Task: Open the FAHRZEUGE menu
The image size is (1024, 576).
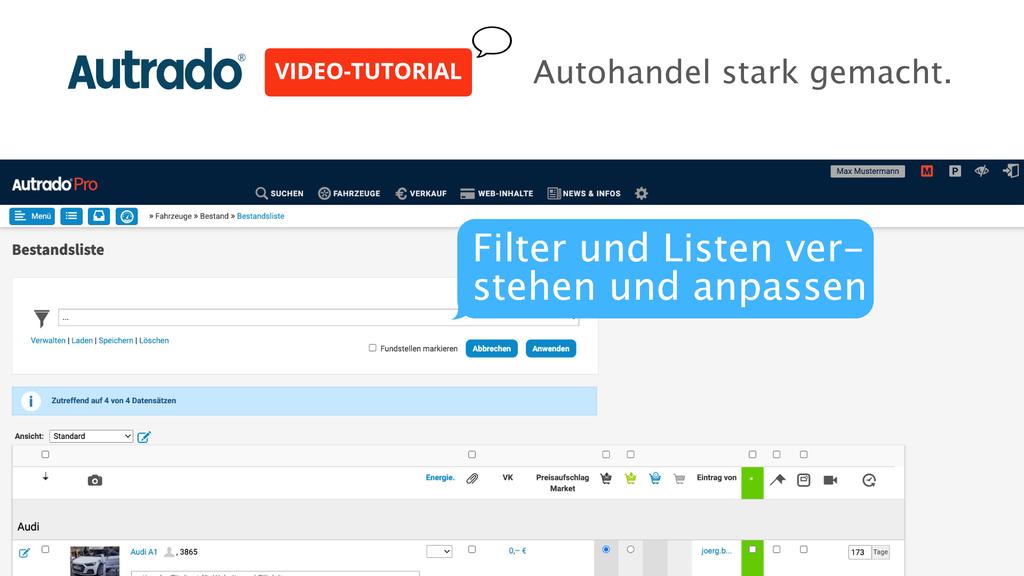Action: (x=349, y=193)
